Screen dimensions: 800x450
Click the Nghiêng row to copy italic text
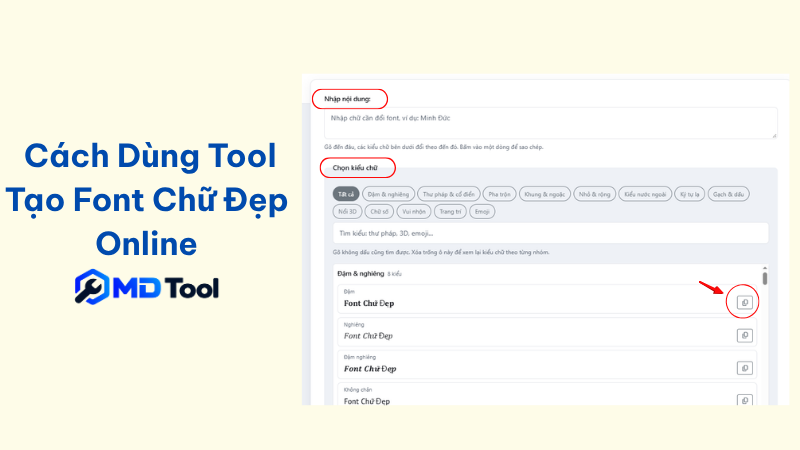pyautogui.click(x=547, y=332)
